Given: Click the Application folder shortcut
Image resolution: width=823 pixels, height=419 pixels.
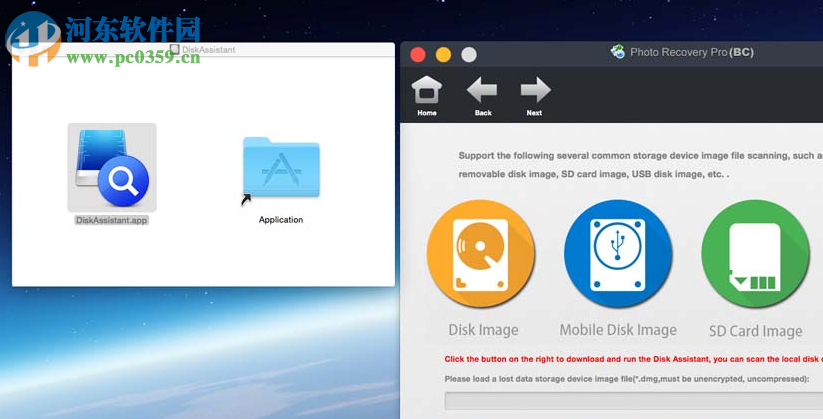Looking at the screenshot, I should (x=281, y=171).
